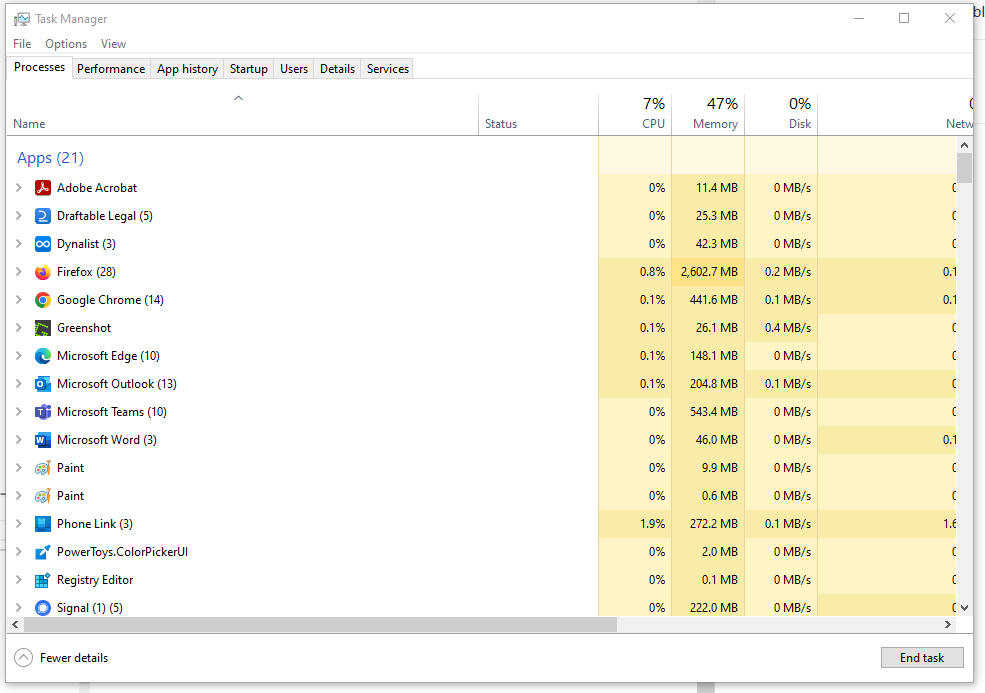
Task: Expand the Registry Editor row
Action: pos(19,580)
